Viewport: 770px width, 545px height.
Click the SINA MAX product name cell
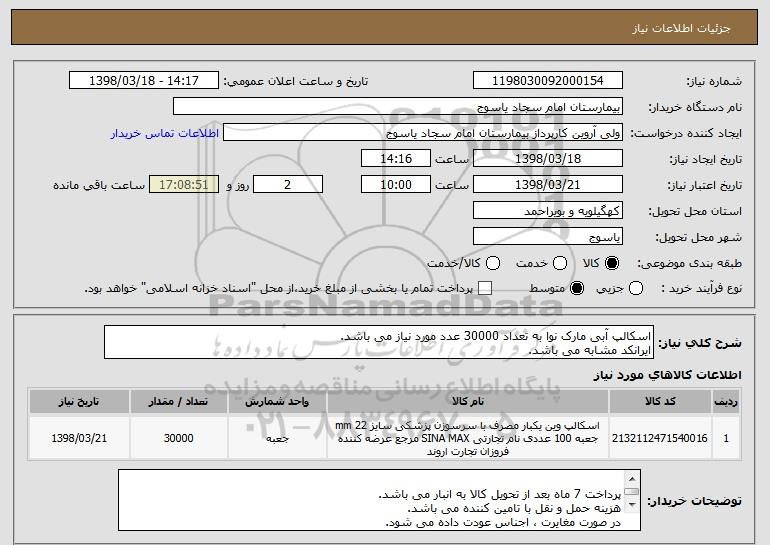tap(468, 438)
